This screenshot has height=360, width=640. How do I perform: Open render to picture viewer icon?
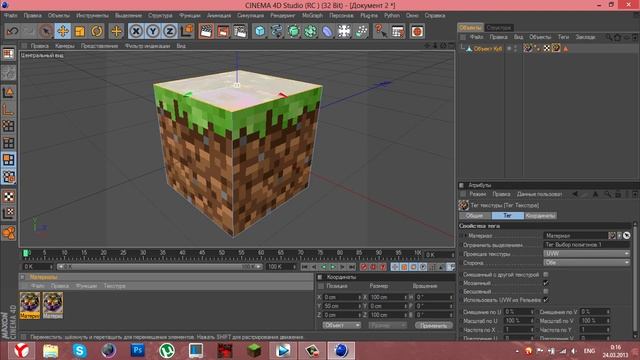(223, 31)
